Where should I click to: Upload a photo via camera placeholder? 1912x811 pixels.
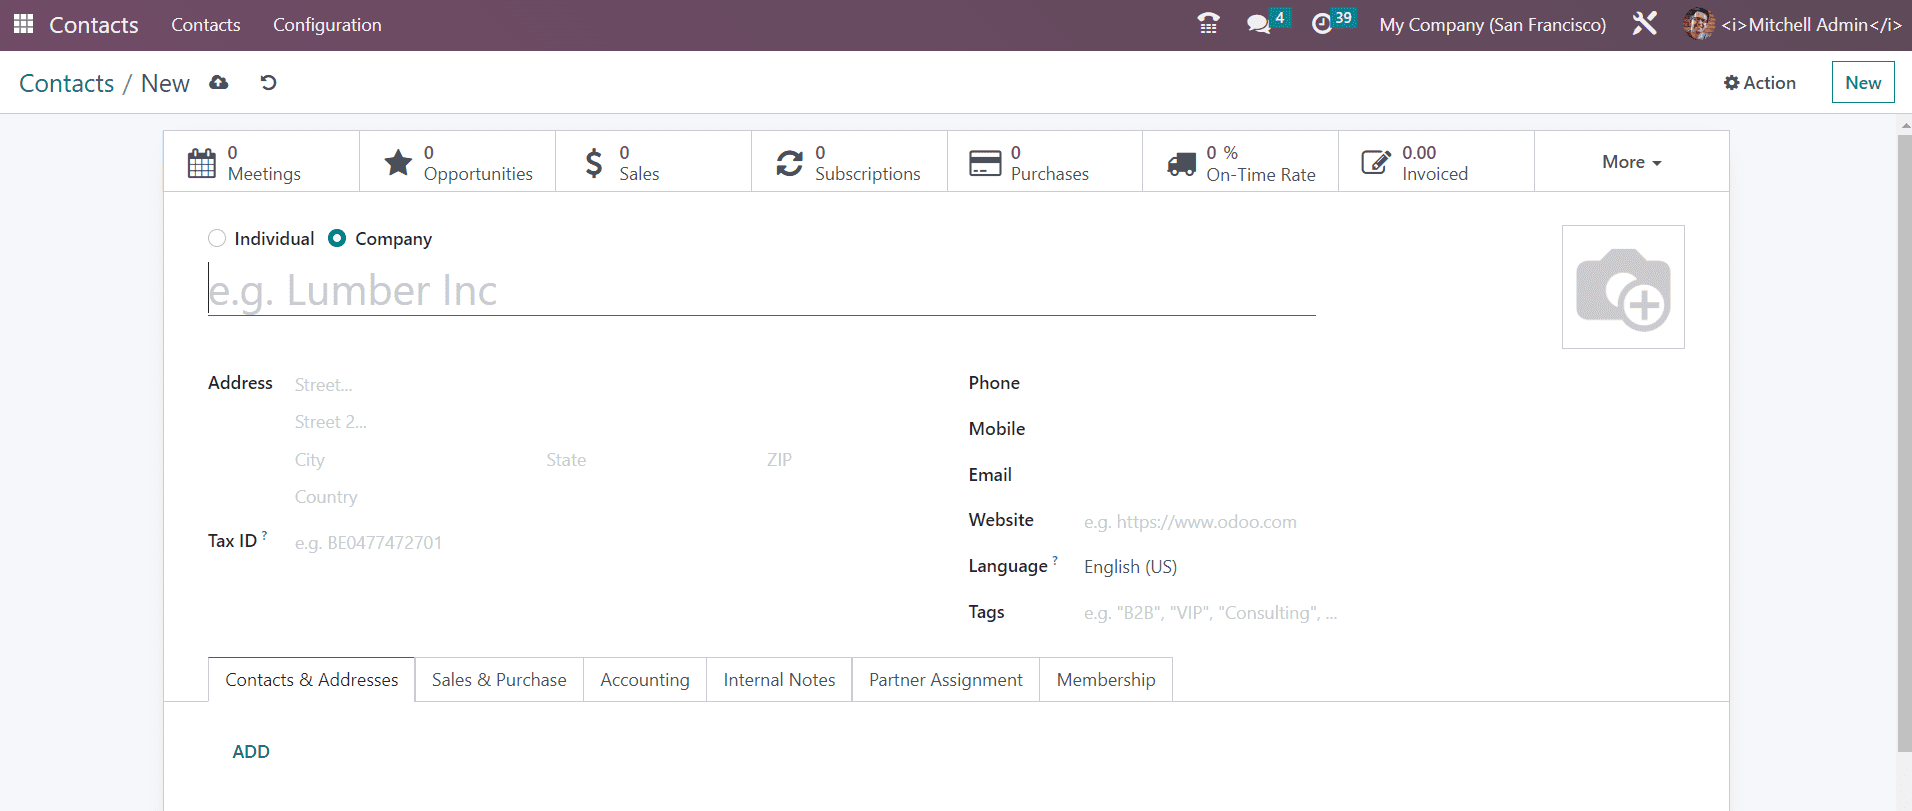1623,287
